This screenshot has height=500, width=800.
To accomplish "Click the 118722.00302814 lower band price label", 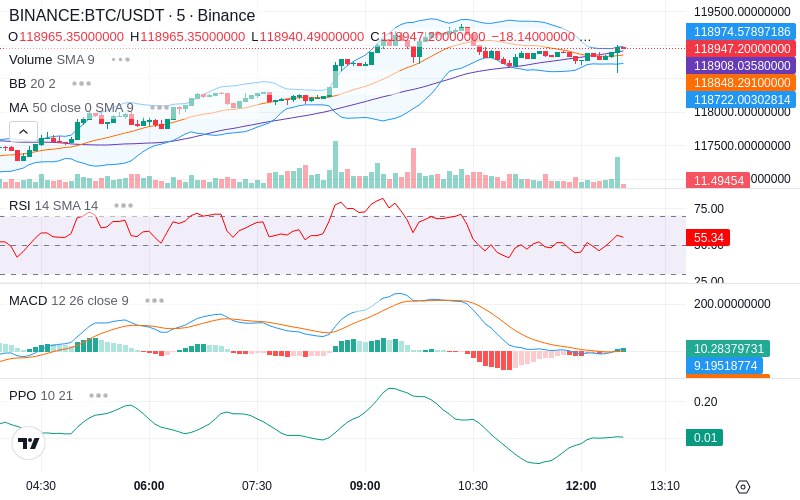I will 741,99.
